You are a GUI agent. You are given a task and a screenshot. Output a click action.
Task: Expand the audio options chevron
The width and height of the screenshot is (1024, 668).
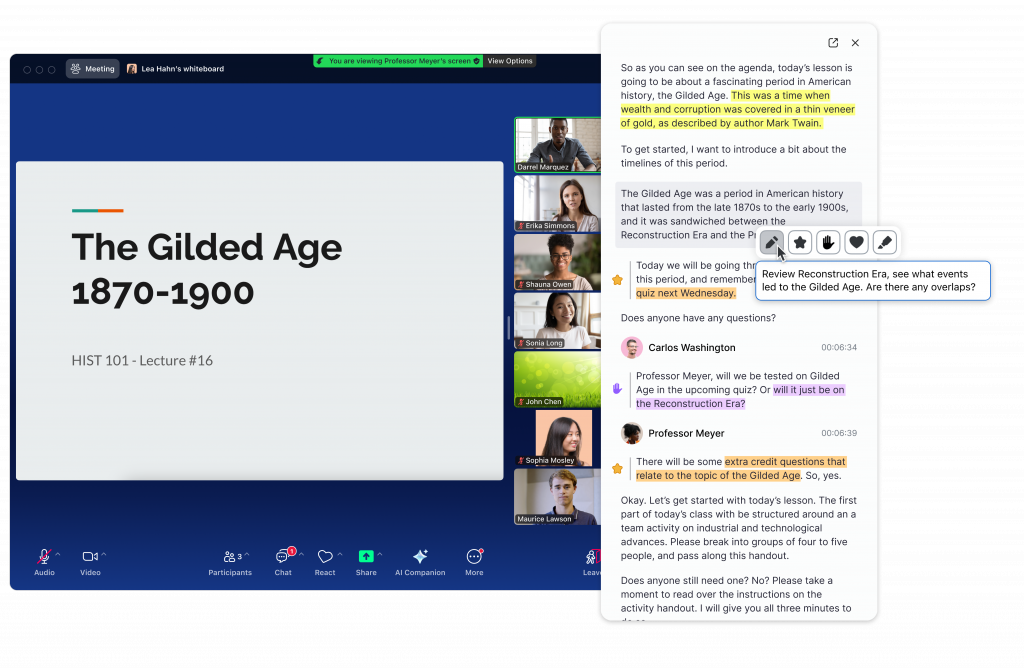click(x=57, y=553)
